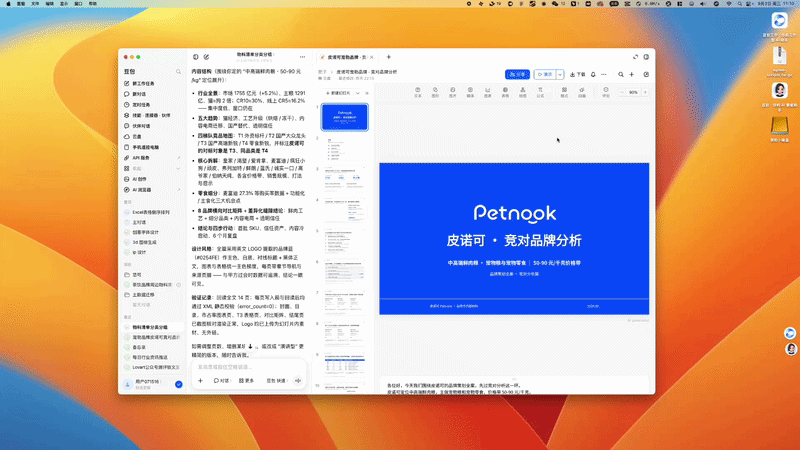Search in the 豆包 sidebar
The image size is (800, 450).
(x=179, y=72)
